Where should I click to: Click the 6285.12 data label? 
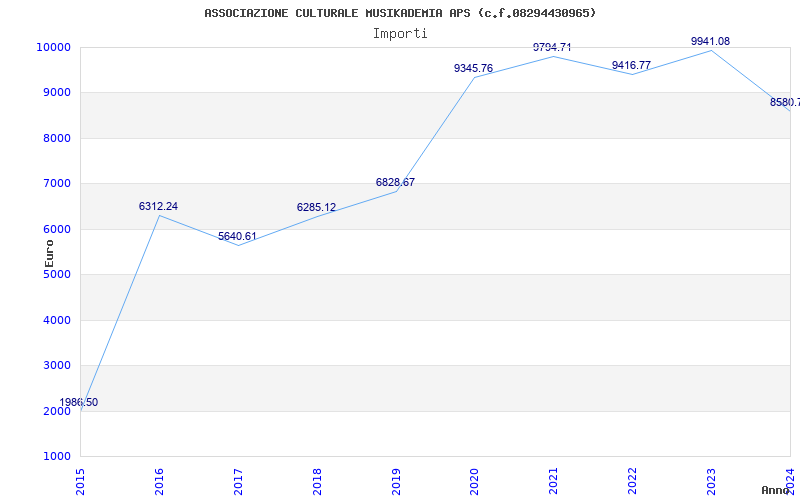(316, 208)
